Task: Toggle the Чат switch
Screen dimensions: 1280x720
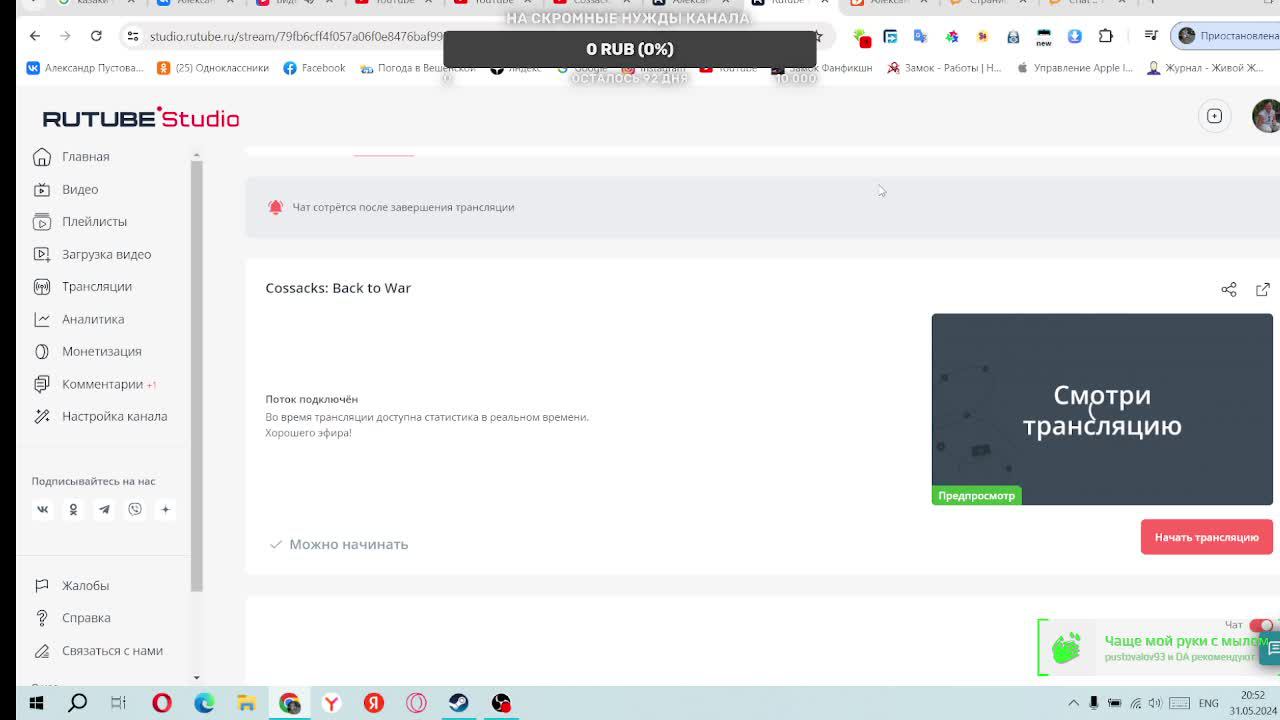Action: tap(1261, 625)
